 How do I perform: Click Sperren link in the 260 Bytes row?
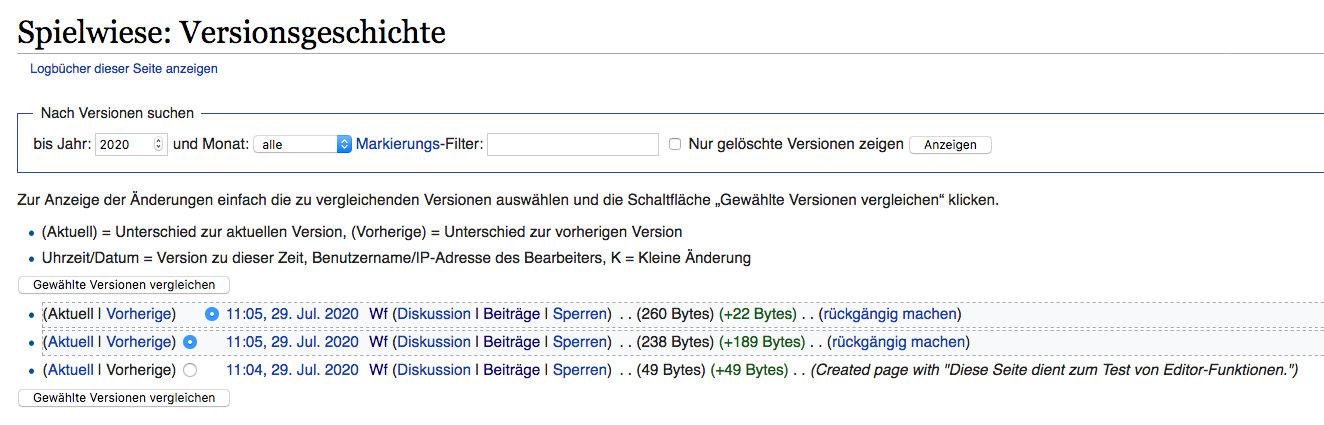(x=579, y=314)
